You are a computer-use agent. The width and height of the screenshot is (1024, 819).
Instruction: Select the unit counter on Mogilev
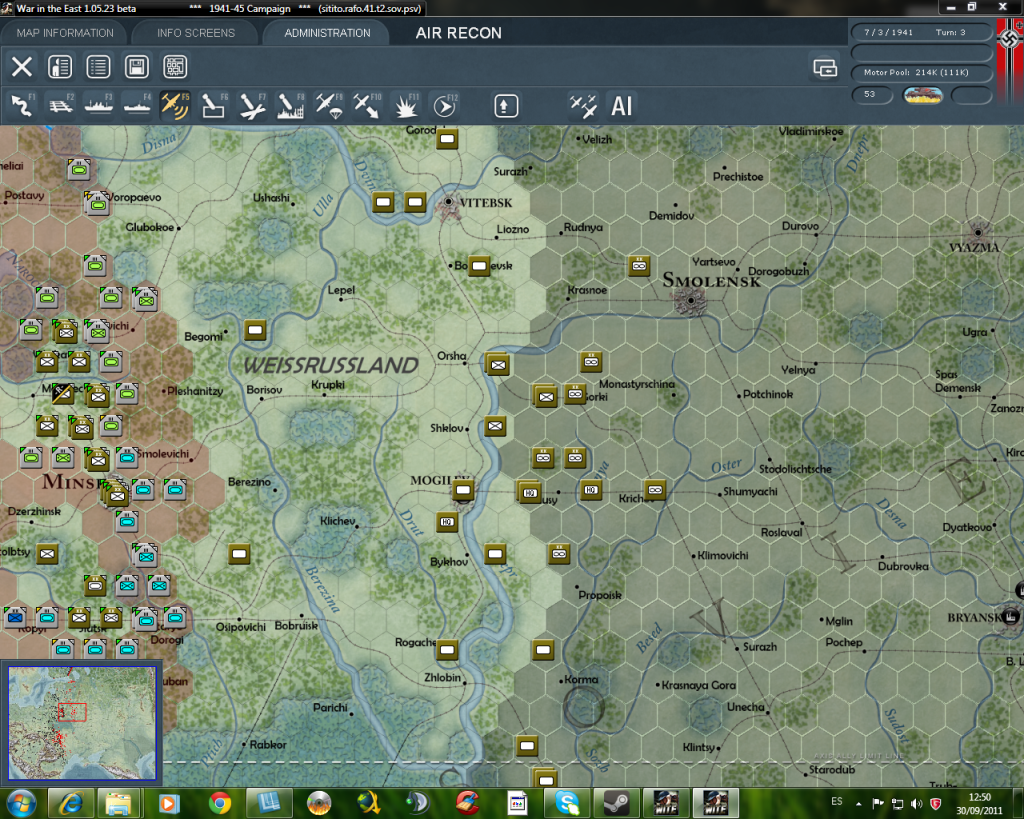coord(463,490)
